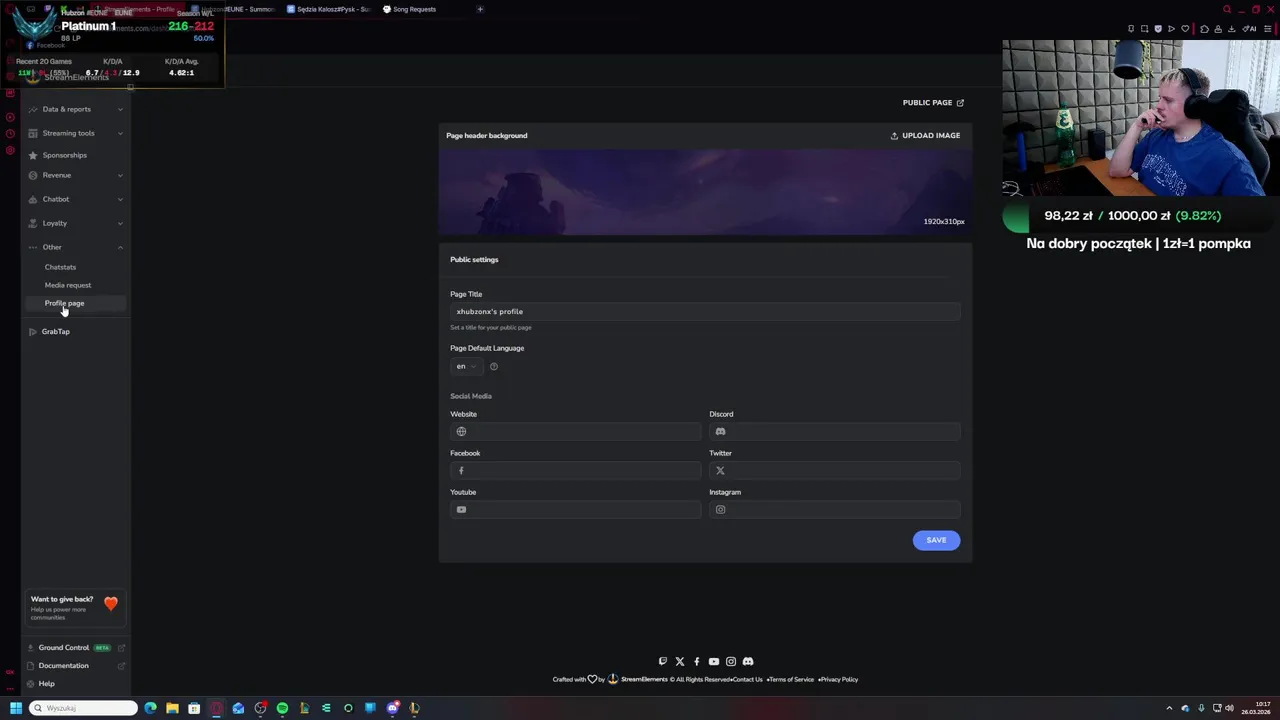Open Terms of Service footer link

(x=791, y=680)
